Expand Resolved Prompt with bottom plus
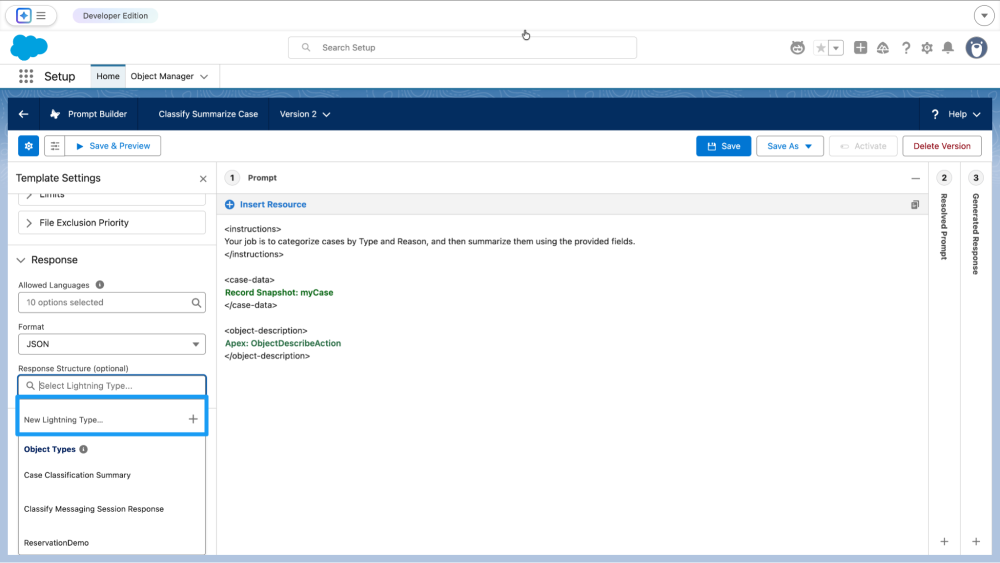The width and height of the screenshot is (1000, 563). pos(944,541)
